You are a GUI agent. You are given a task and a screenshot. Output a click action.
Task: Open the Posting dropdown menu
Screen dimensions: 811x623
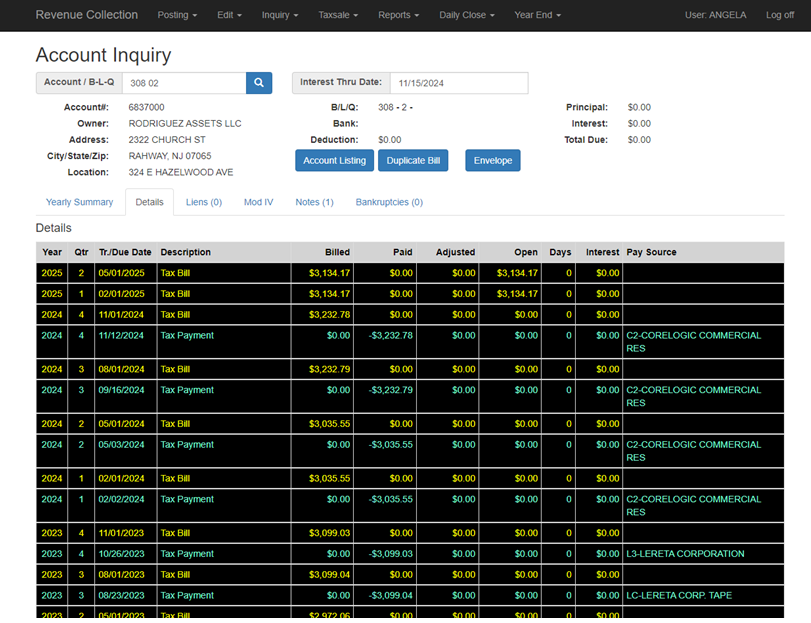click(177, 15)
